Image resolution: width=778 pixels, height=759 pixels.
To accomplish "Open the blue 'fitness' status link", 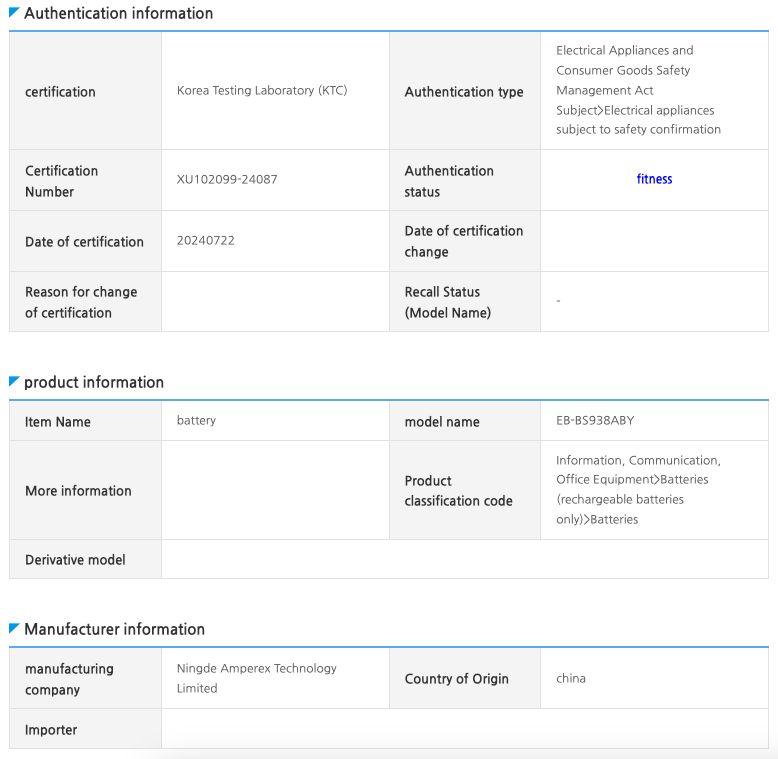I will click(654, 179).
